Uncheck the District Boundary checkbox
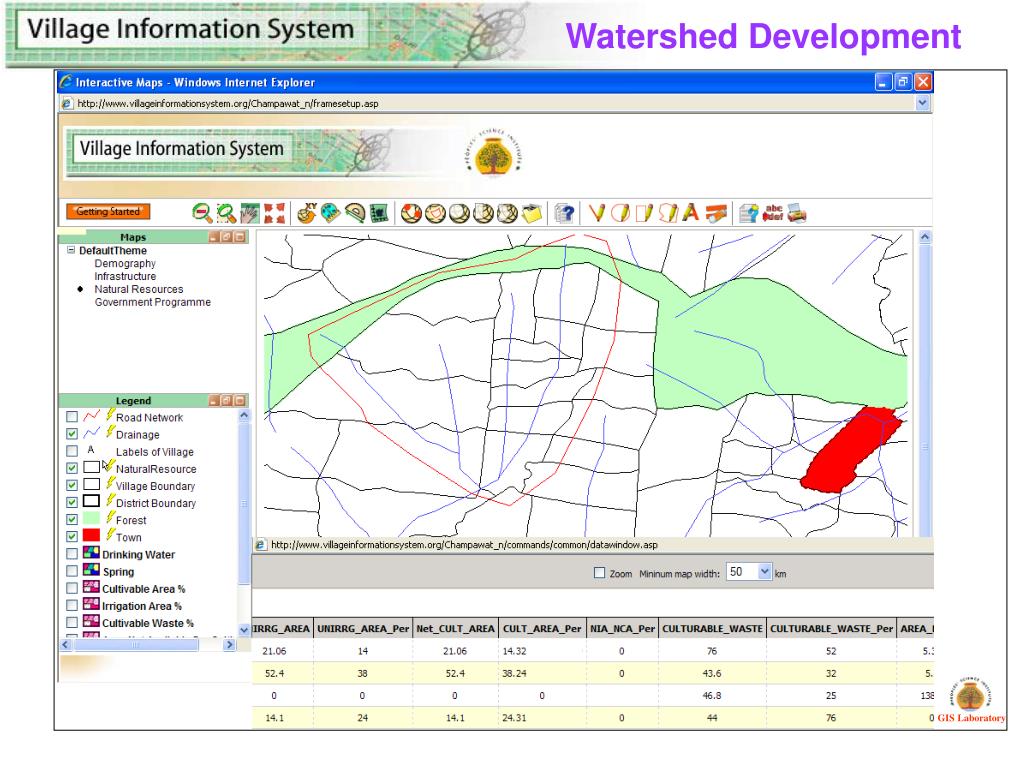Viewport: 1024px width, 768px height. (x=72, y=502)
